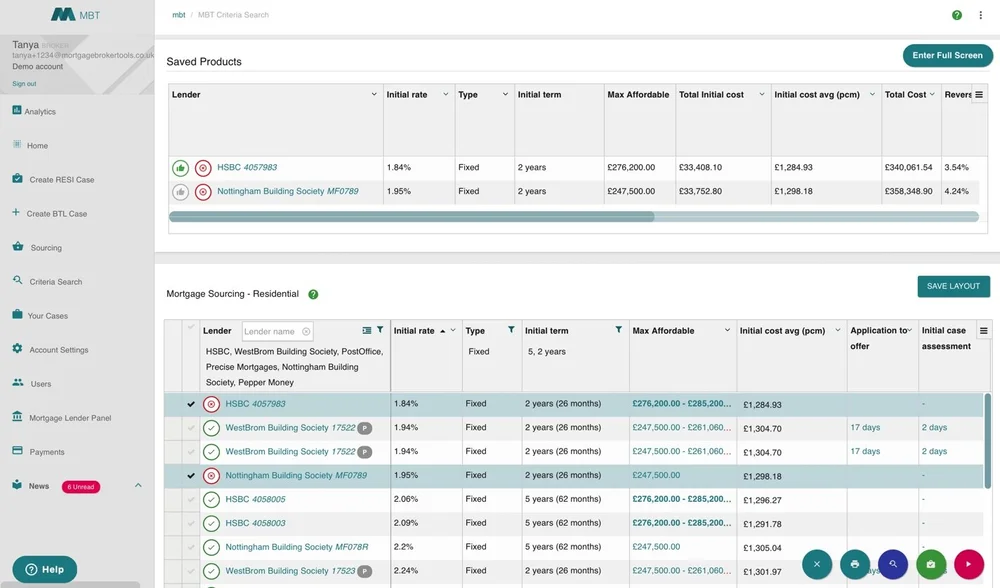Sort by Initial rate ascending arrow in sourcing table
Screen dimensions: 1000x588
coord(443,331)
